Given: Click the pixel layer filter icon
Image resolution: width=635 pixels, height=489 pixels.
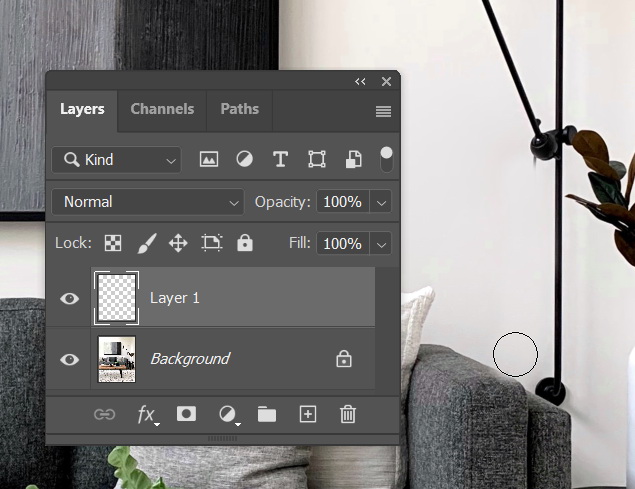Looking at the screenshot, I should 209,160.
